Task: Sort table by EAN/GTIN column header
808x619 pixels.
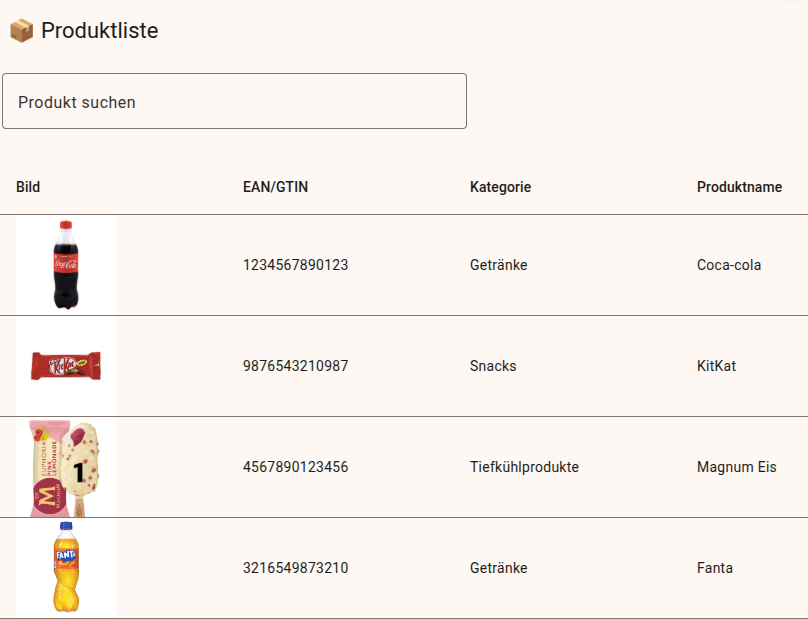Action: [x=275, y=187]
